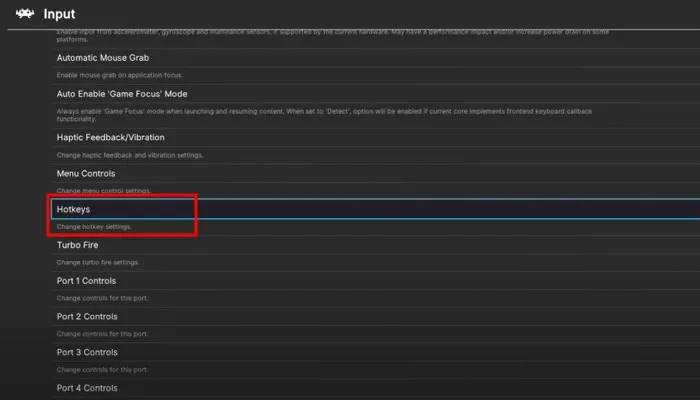Click 'Change haptic feedback and vibration settings.' text
Image resolution: width=700 pixels, height=400 pixels.
(129, 155)
